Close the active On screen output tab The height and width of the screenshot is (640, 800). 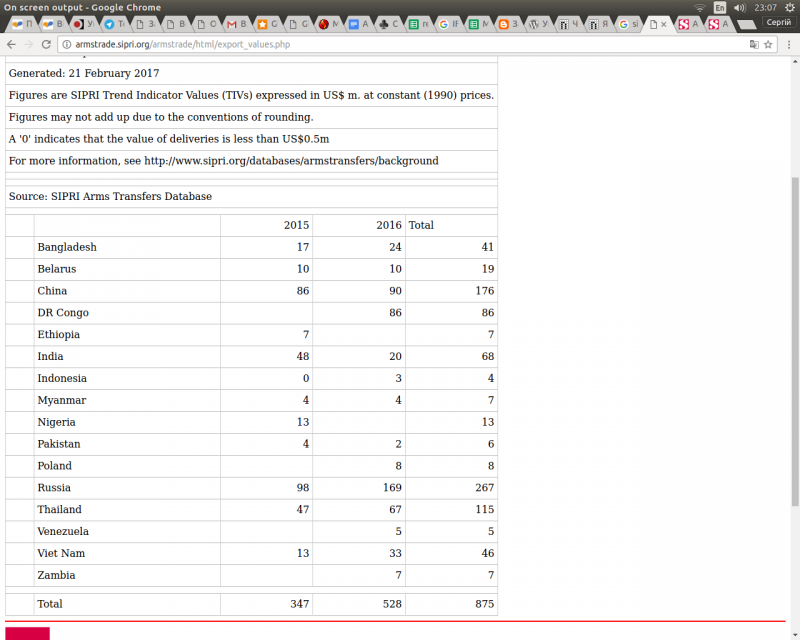(x=663, y=24)
